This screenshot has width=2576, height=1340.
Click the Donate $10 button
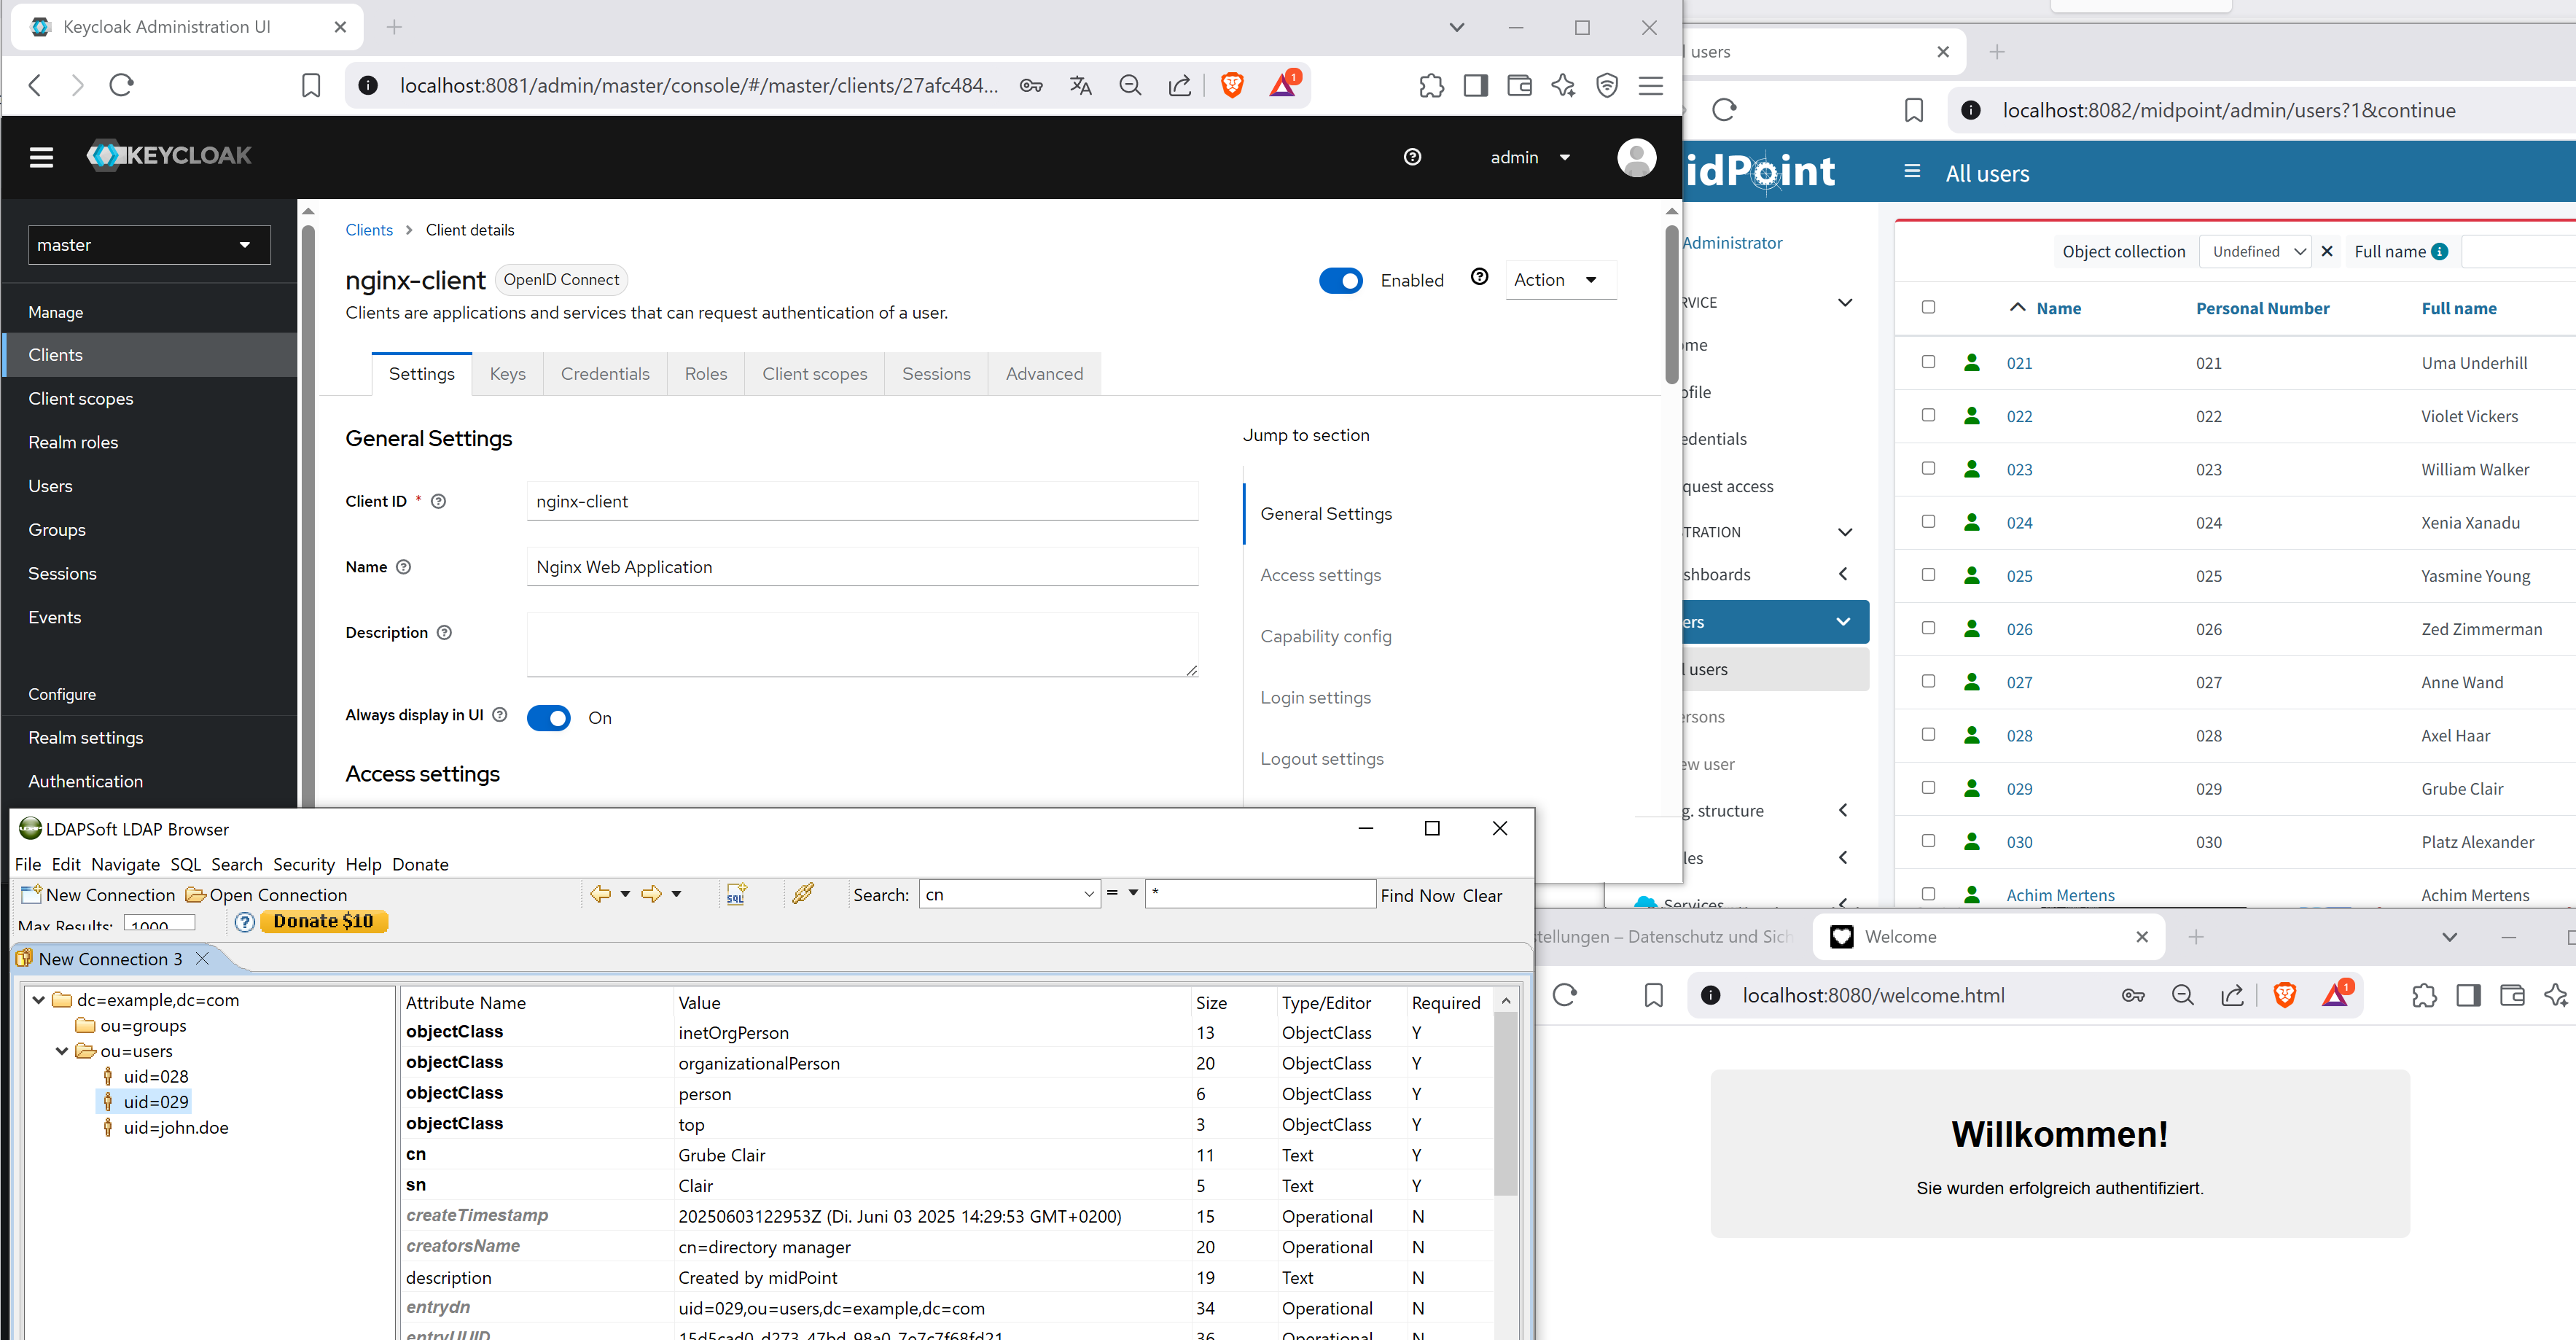pyautogui.click(x=323, y=921)
